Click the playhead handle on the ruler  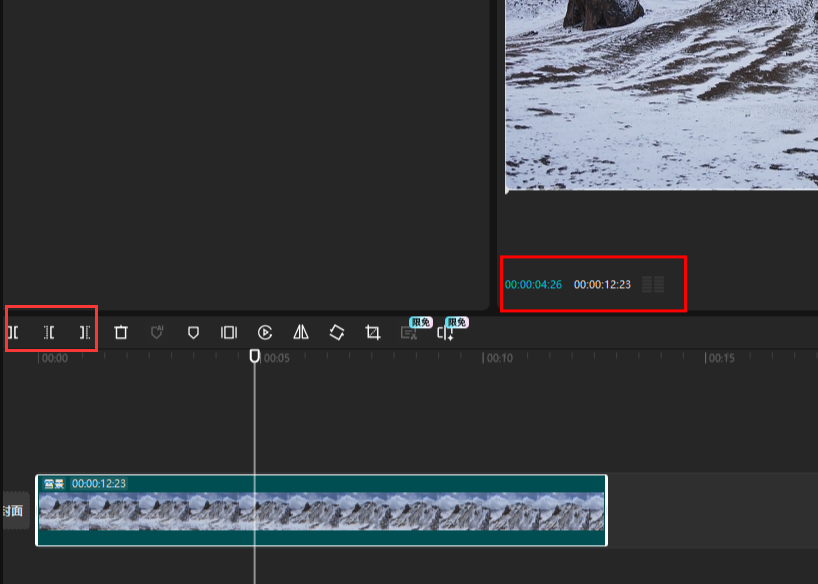pyautogui.click(x=255, y=356)
